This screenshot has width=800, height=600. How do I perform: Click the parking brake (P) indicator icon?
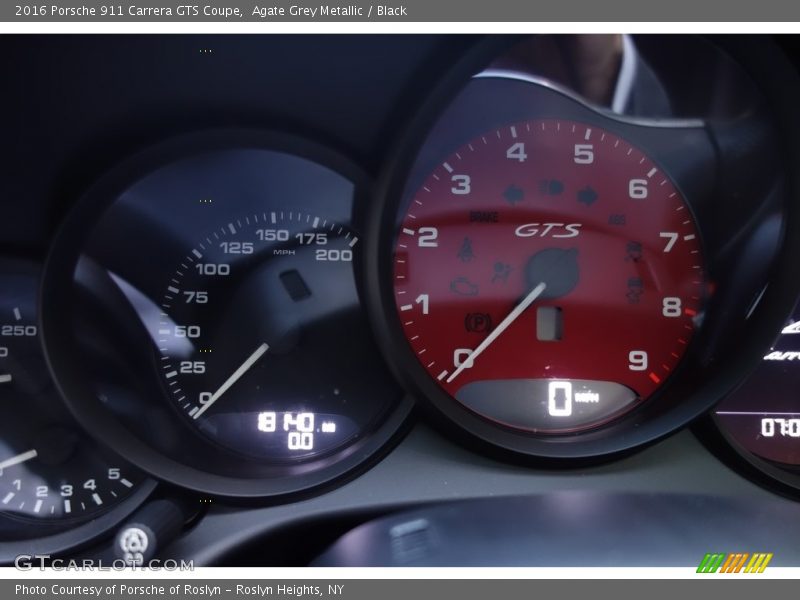[478, 322]
